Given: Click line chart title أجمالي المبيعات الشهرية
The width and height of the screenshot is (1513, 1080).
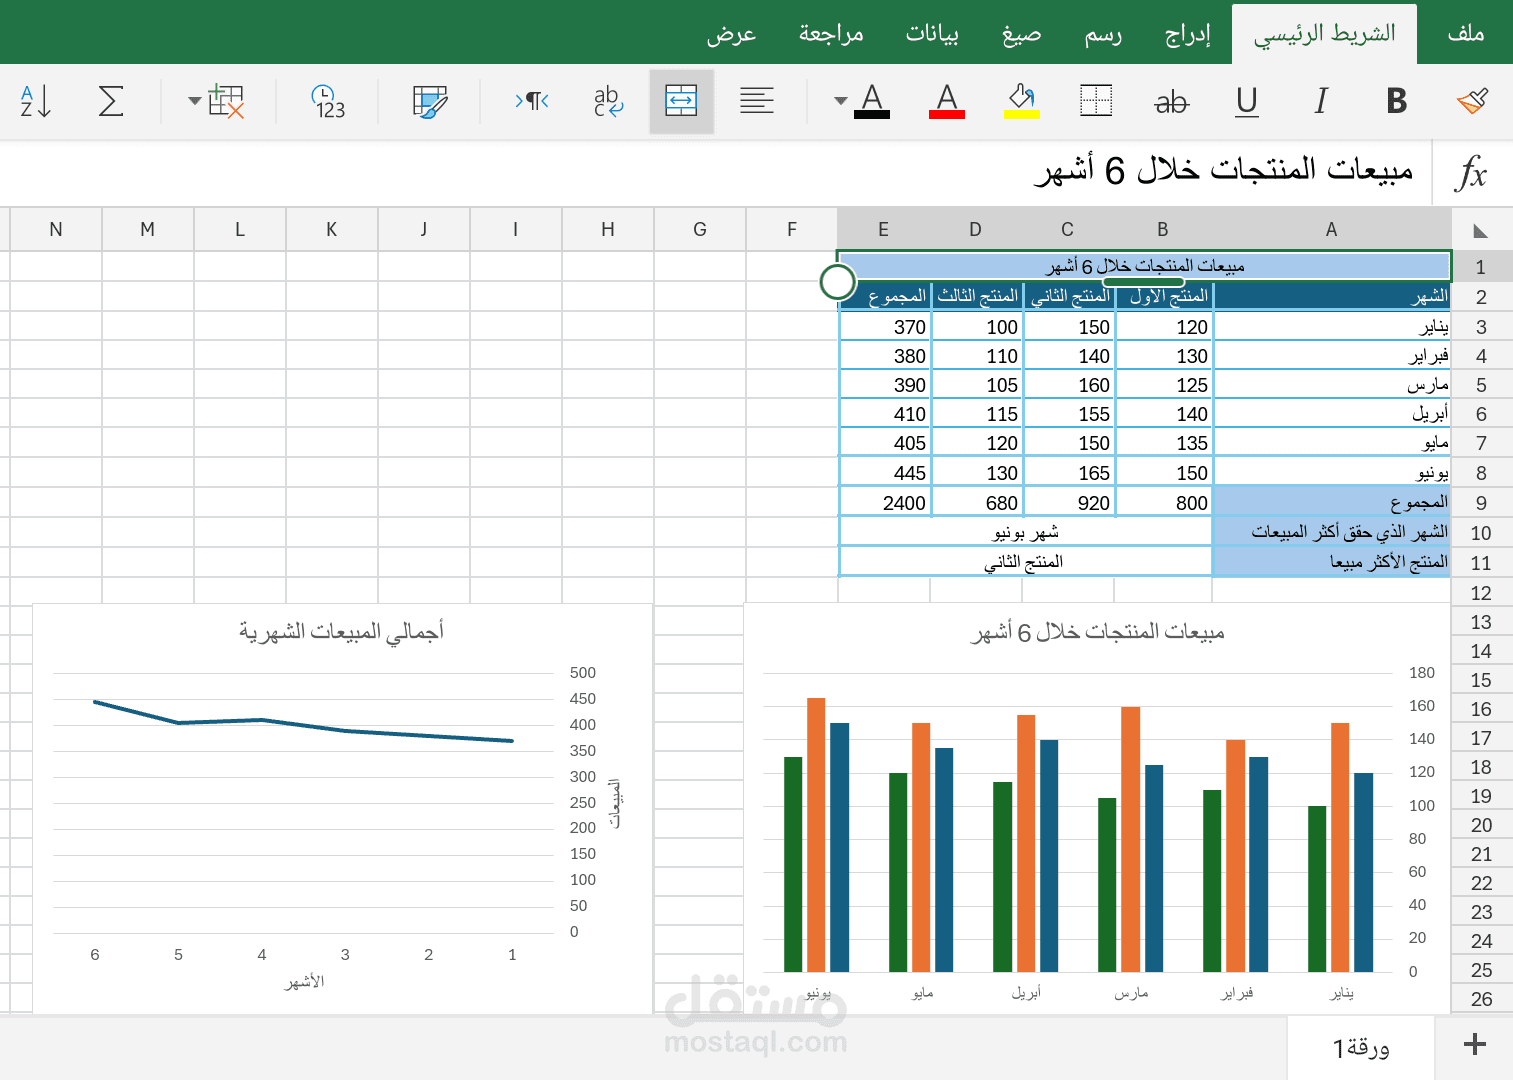Looking at the screenshot, I should click(341, 631).
